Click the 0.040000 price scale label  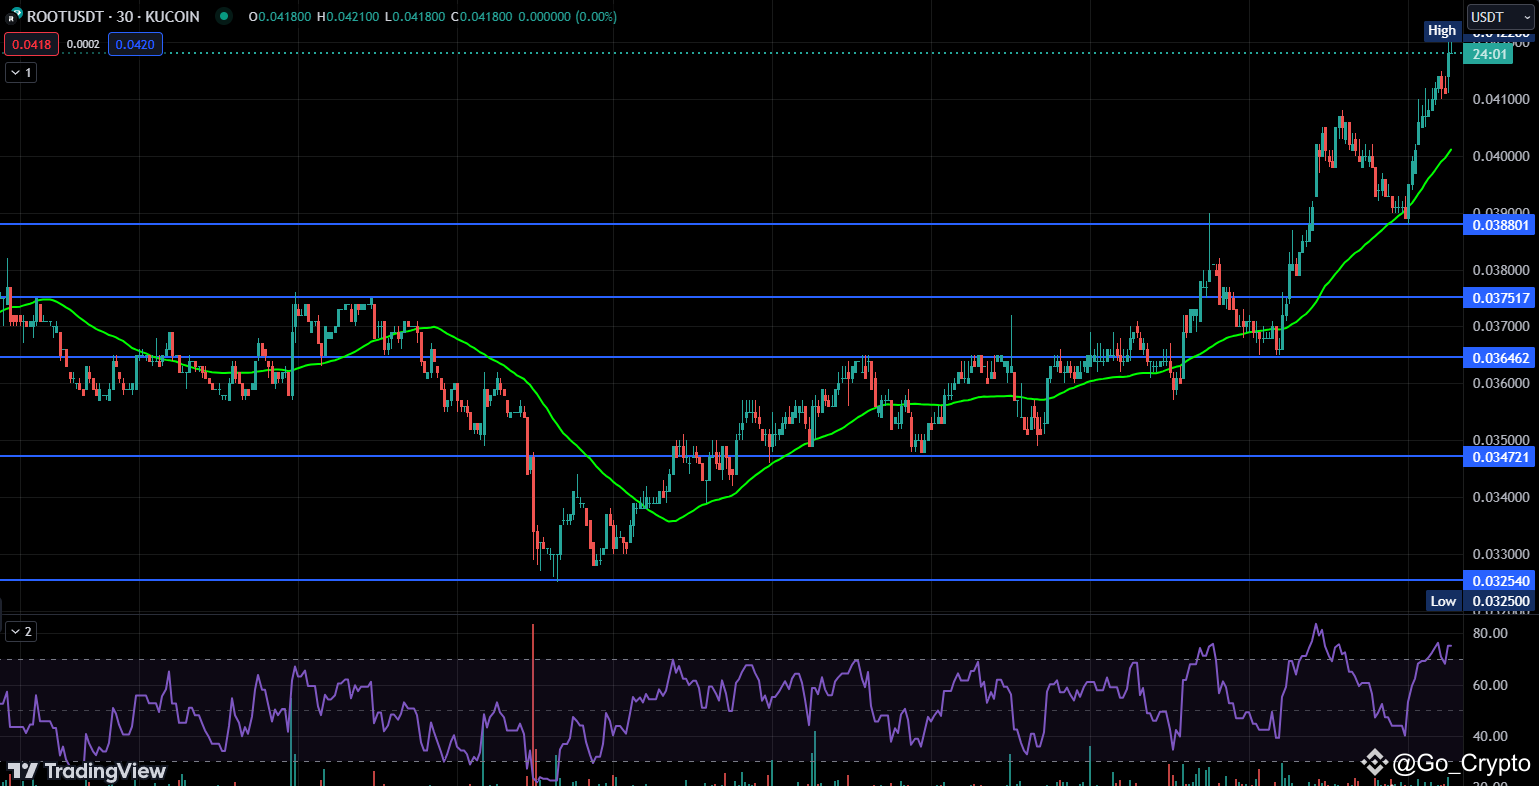tap(1501, 156)
